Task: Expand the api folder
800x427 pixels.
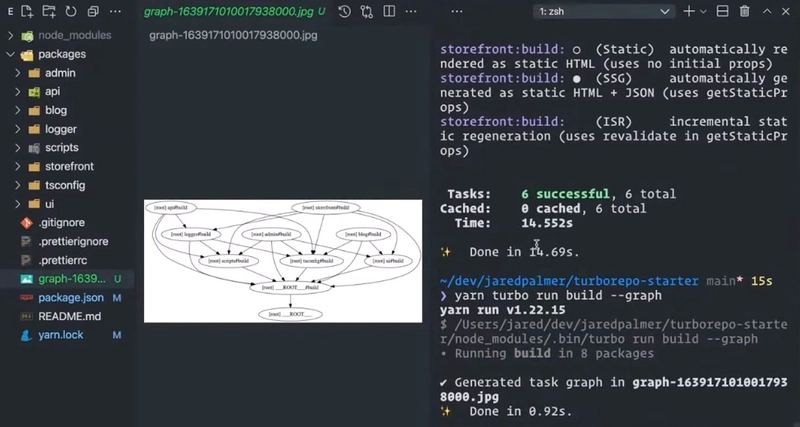Action: tap(18, 92)
